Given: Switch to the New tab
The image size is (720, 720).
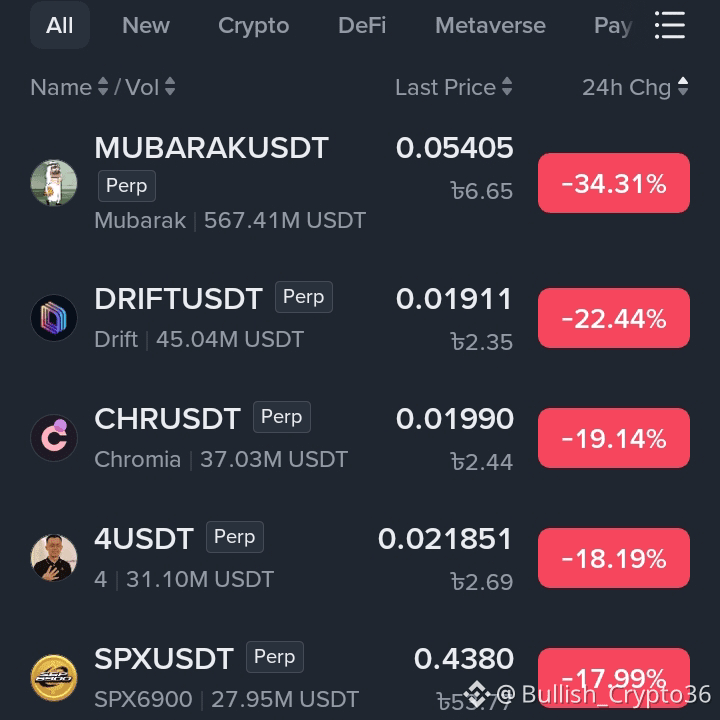Looking at the screenshot, I should click(146, 25).
